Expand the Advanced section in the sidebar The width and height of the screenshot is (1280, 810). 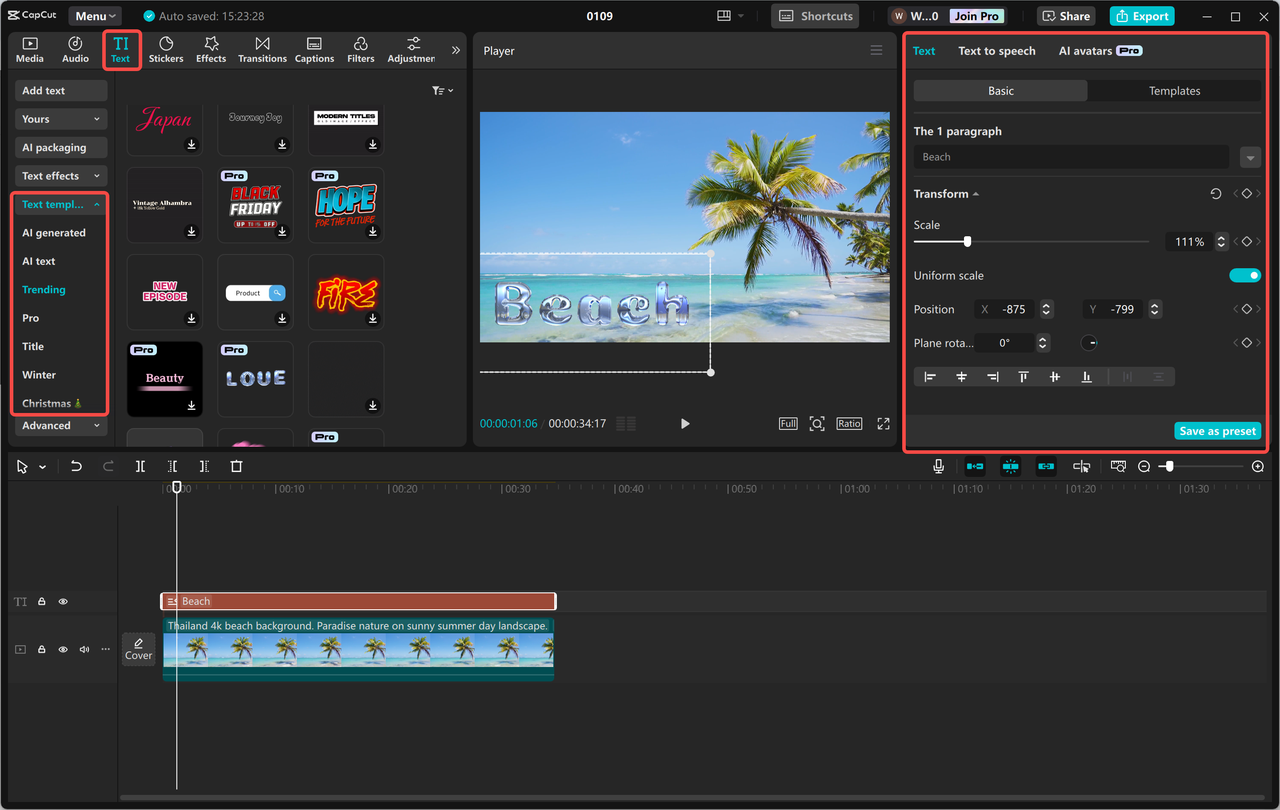59,425
